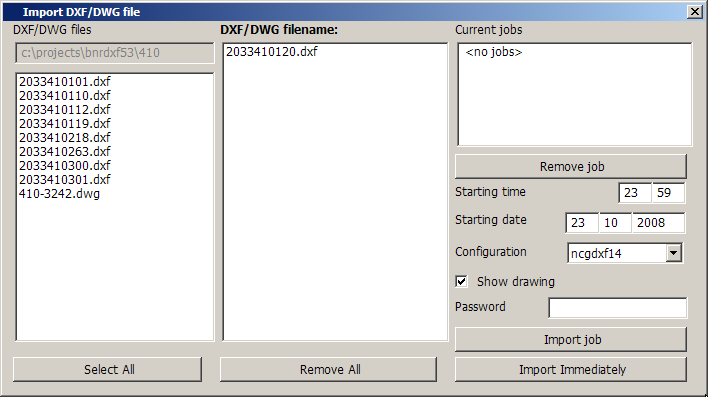Close the Import DXF/DWG file dialog
Screen dimensions: 708x397
(x=694, y=11)
